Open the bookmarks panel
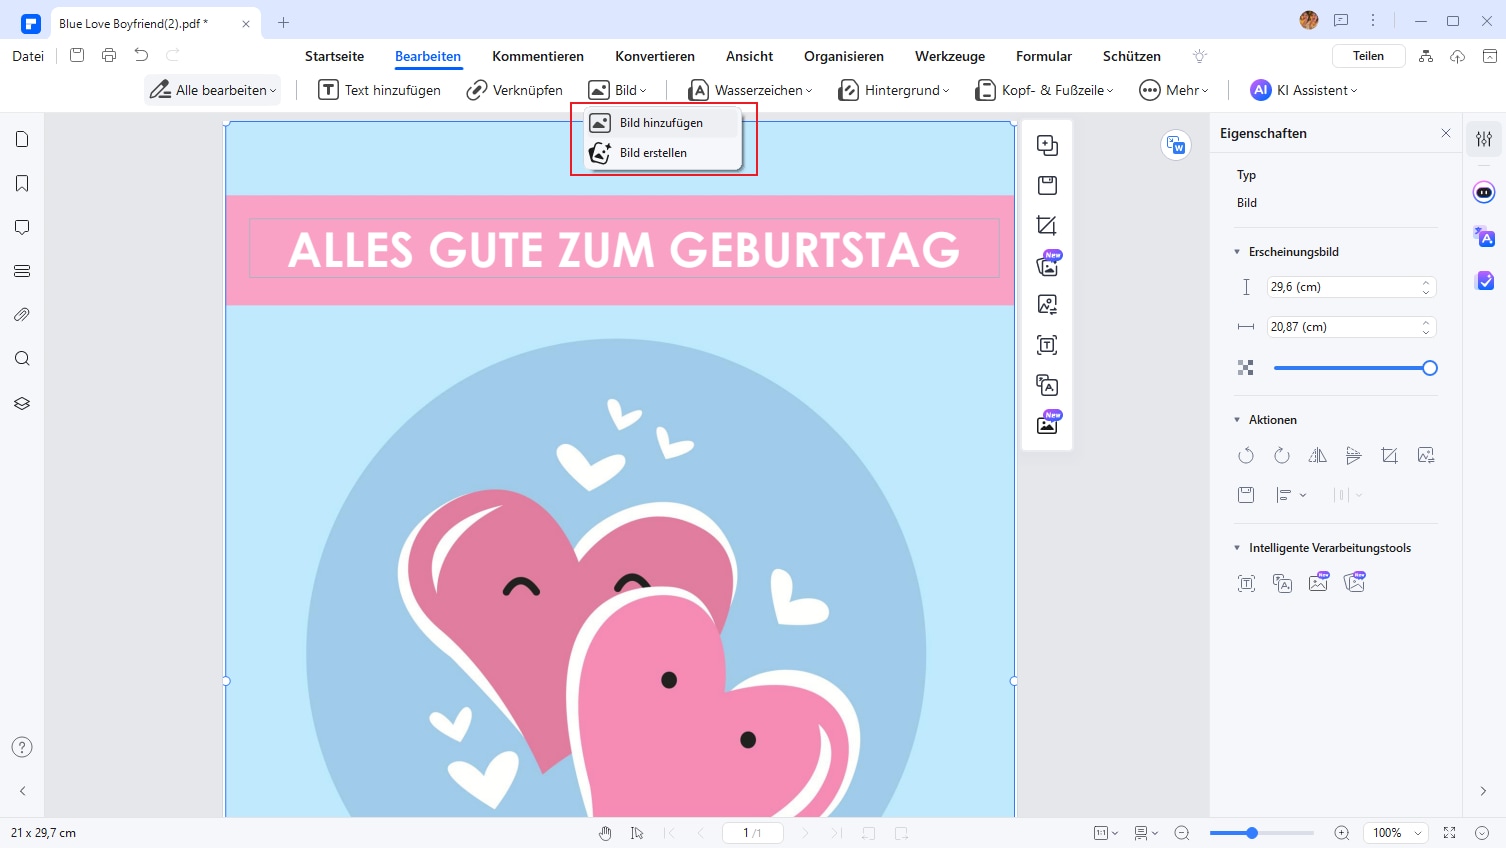 click(22, 184)
